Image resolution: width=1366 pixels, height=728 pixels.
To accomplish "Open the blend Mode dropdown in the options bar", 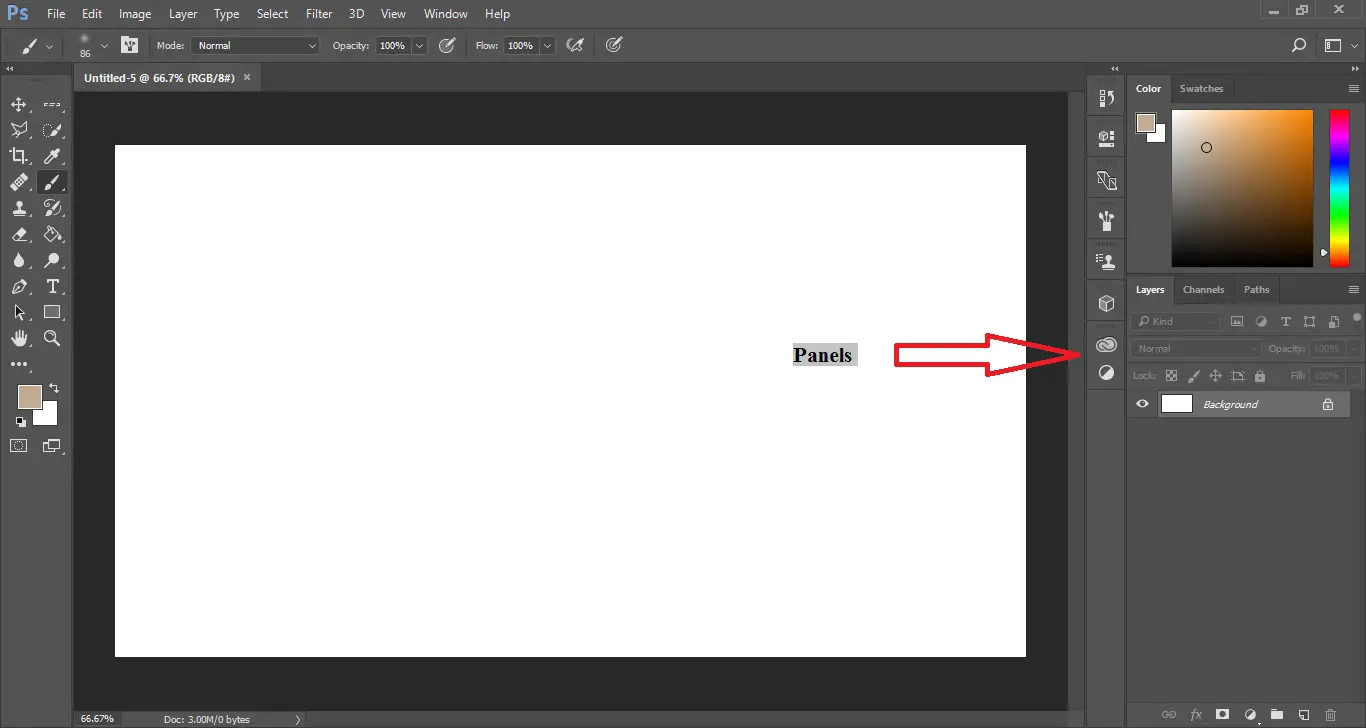I will click(x=254, y=45).
